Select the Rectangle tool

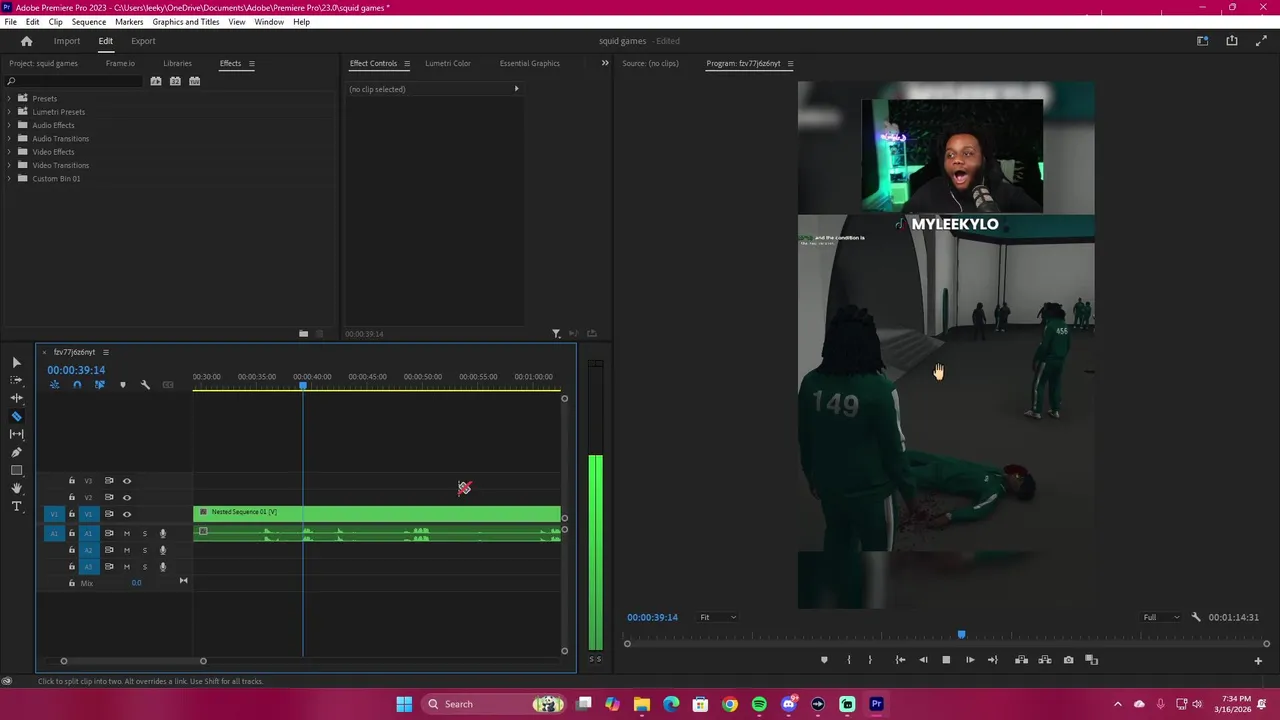[16, 470]
